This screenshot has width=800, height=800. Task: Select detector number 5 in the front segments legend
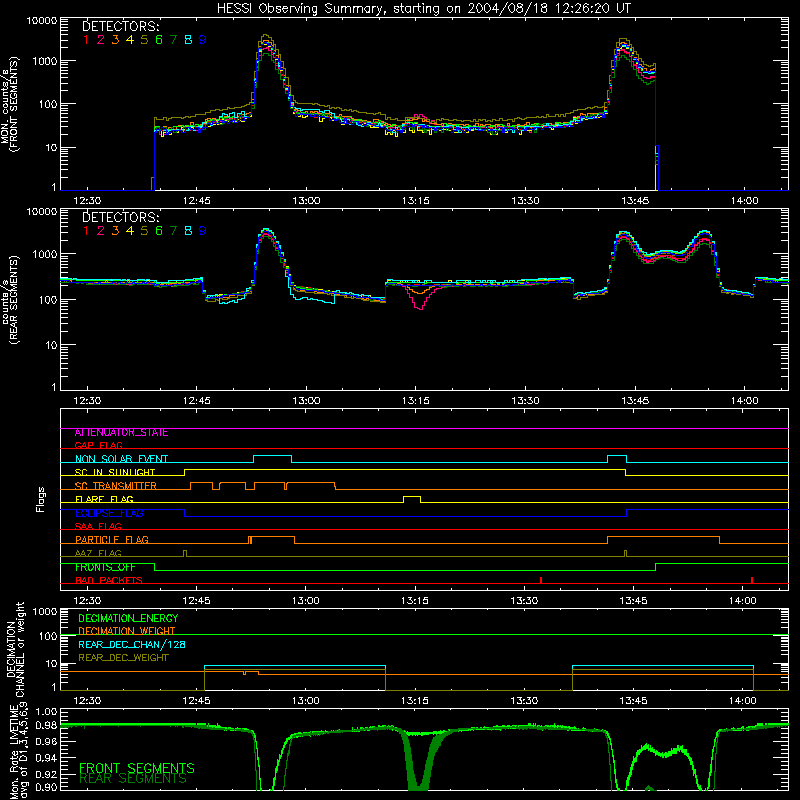144,40
